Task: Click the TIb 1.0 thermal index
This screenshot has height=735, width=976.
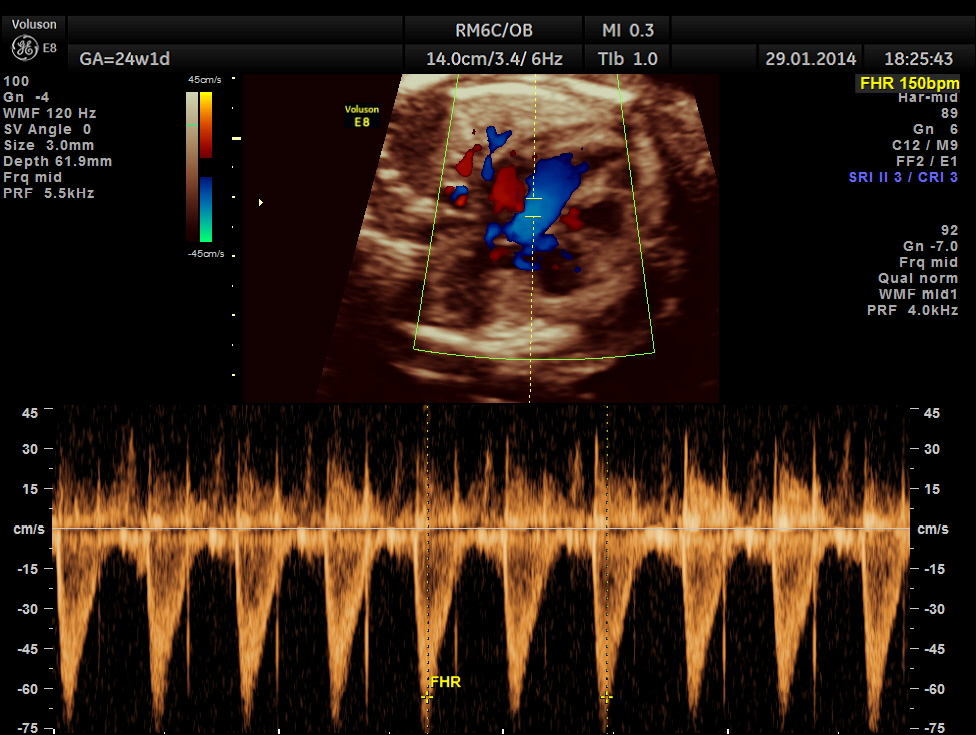Action: point(628,59)
